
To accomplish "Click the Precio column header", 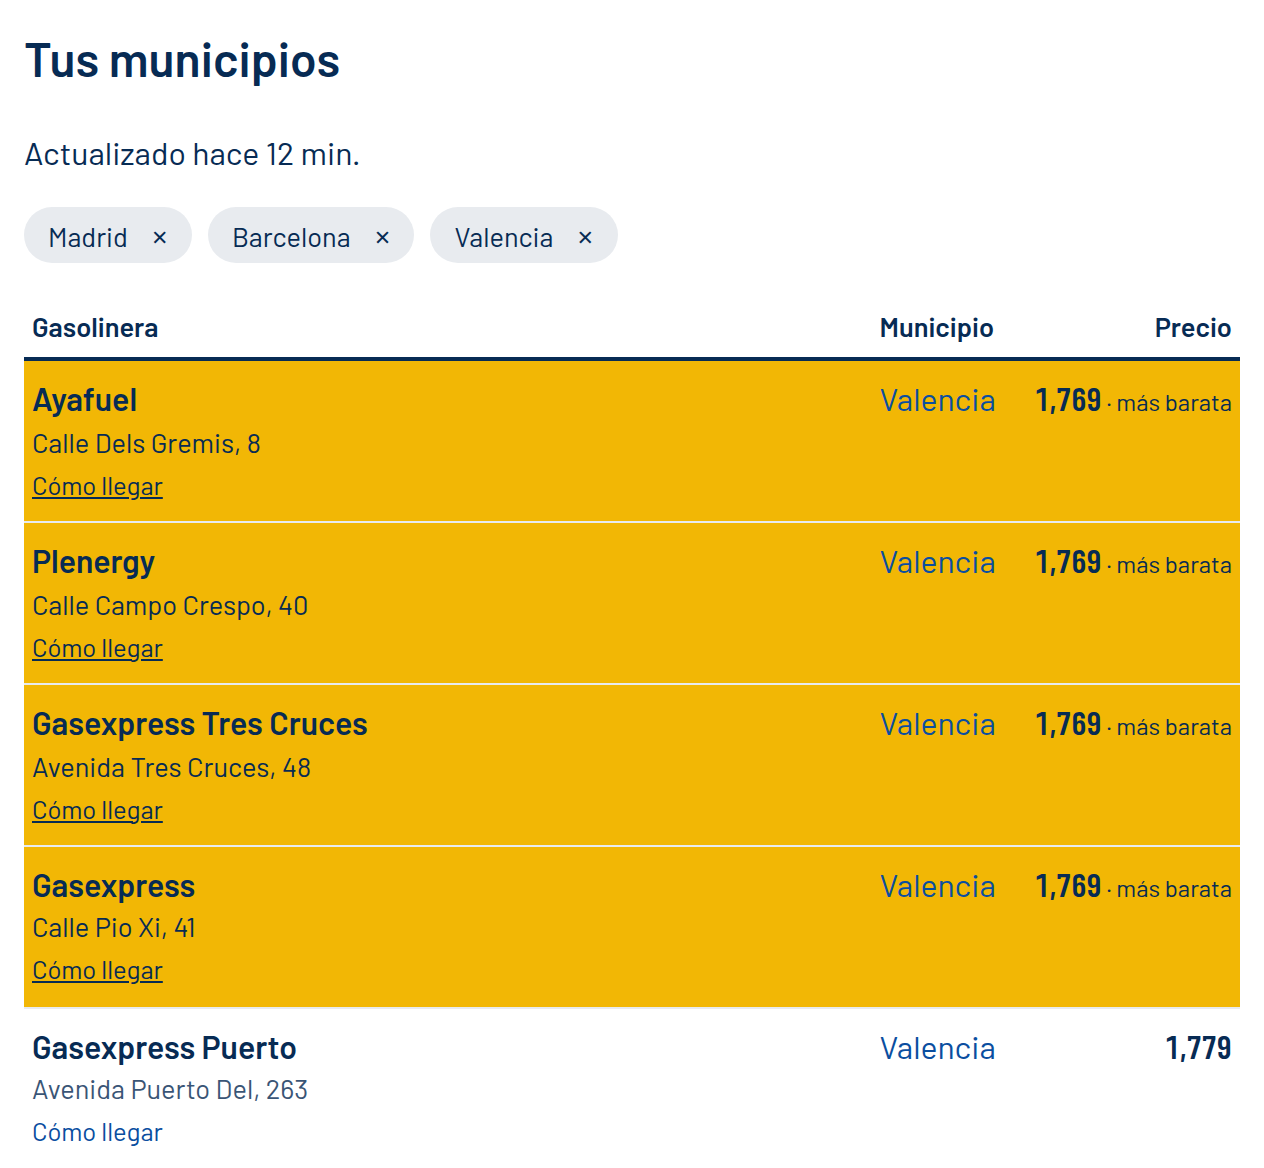I will (1192, 328).
